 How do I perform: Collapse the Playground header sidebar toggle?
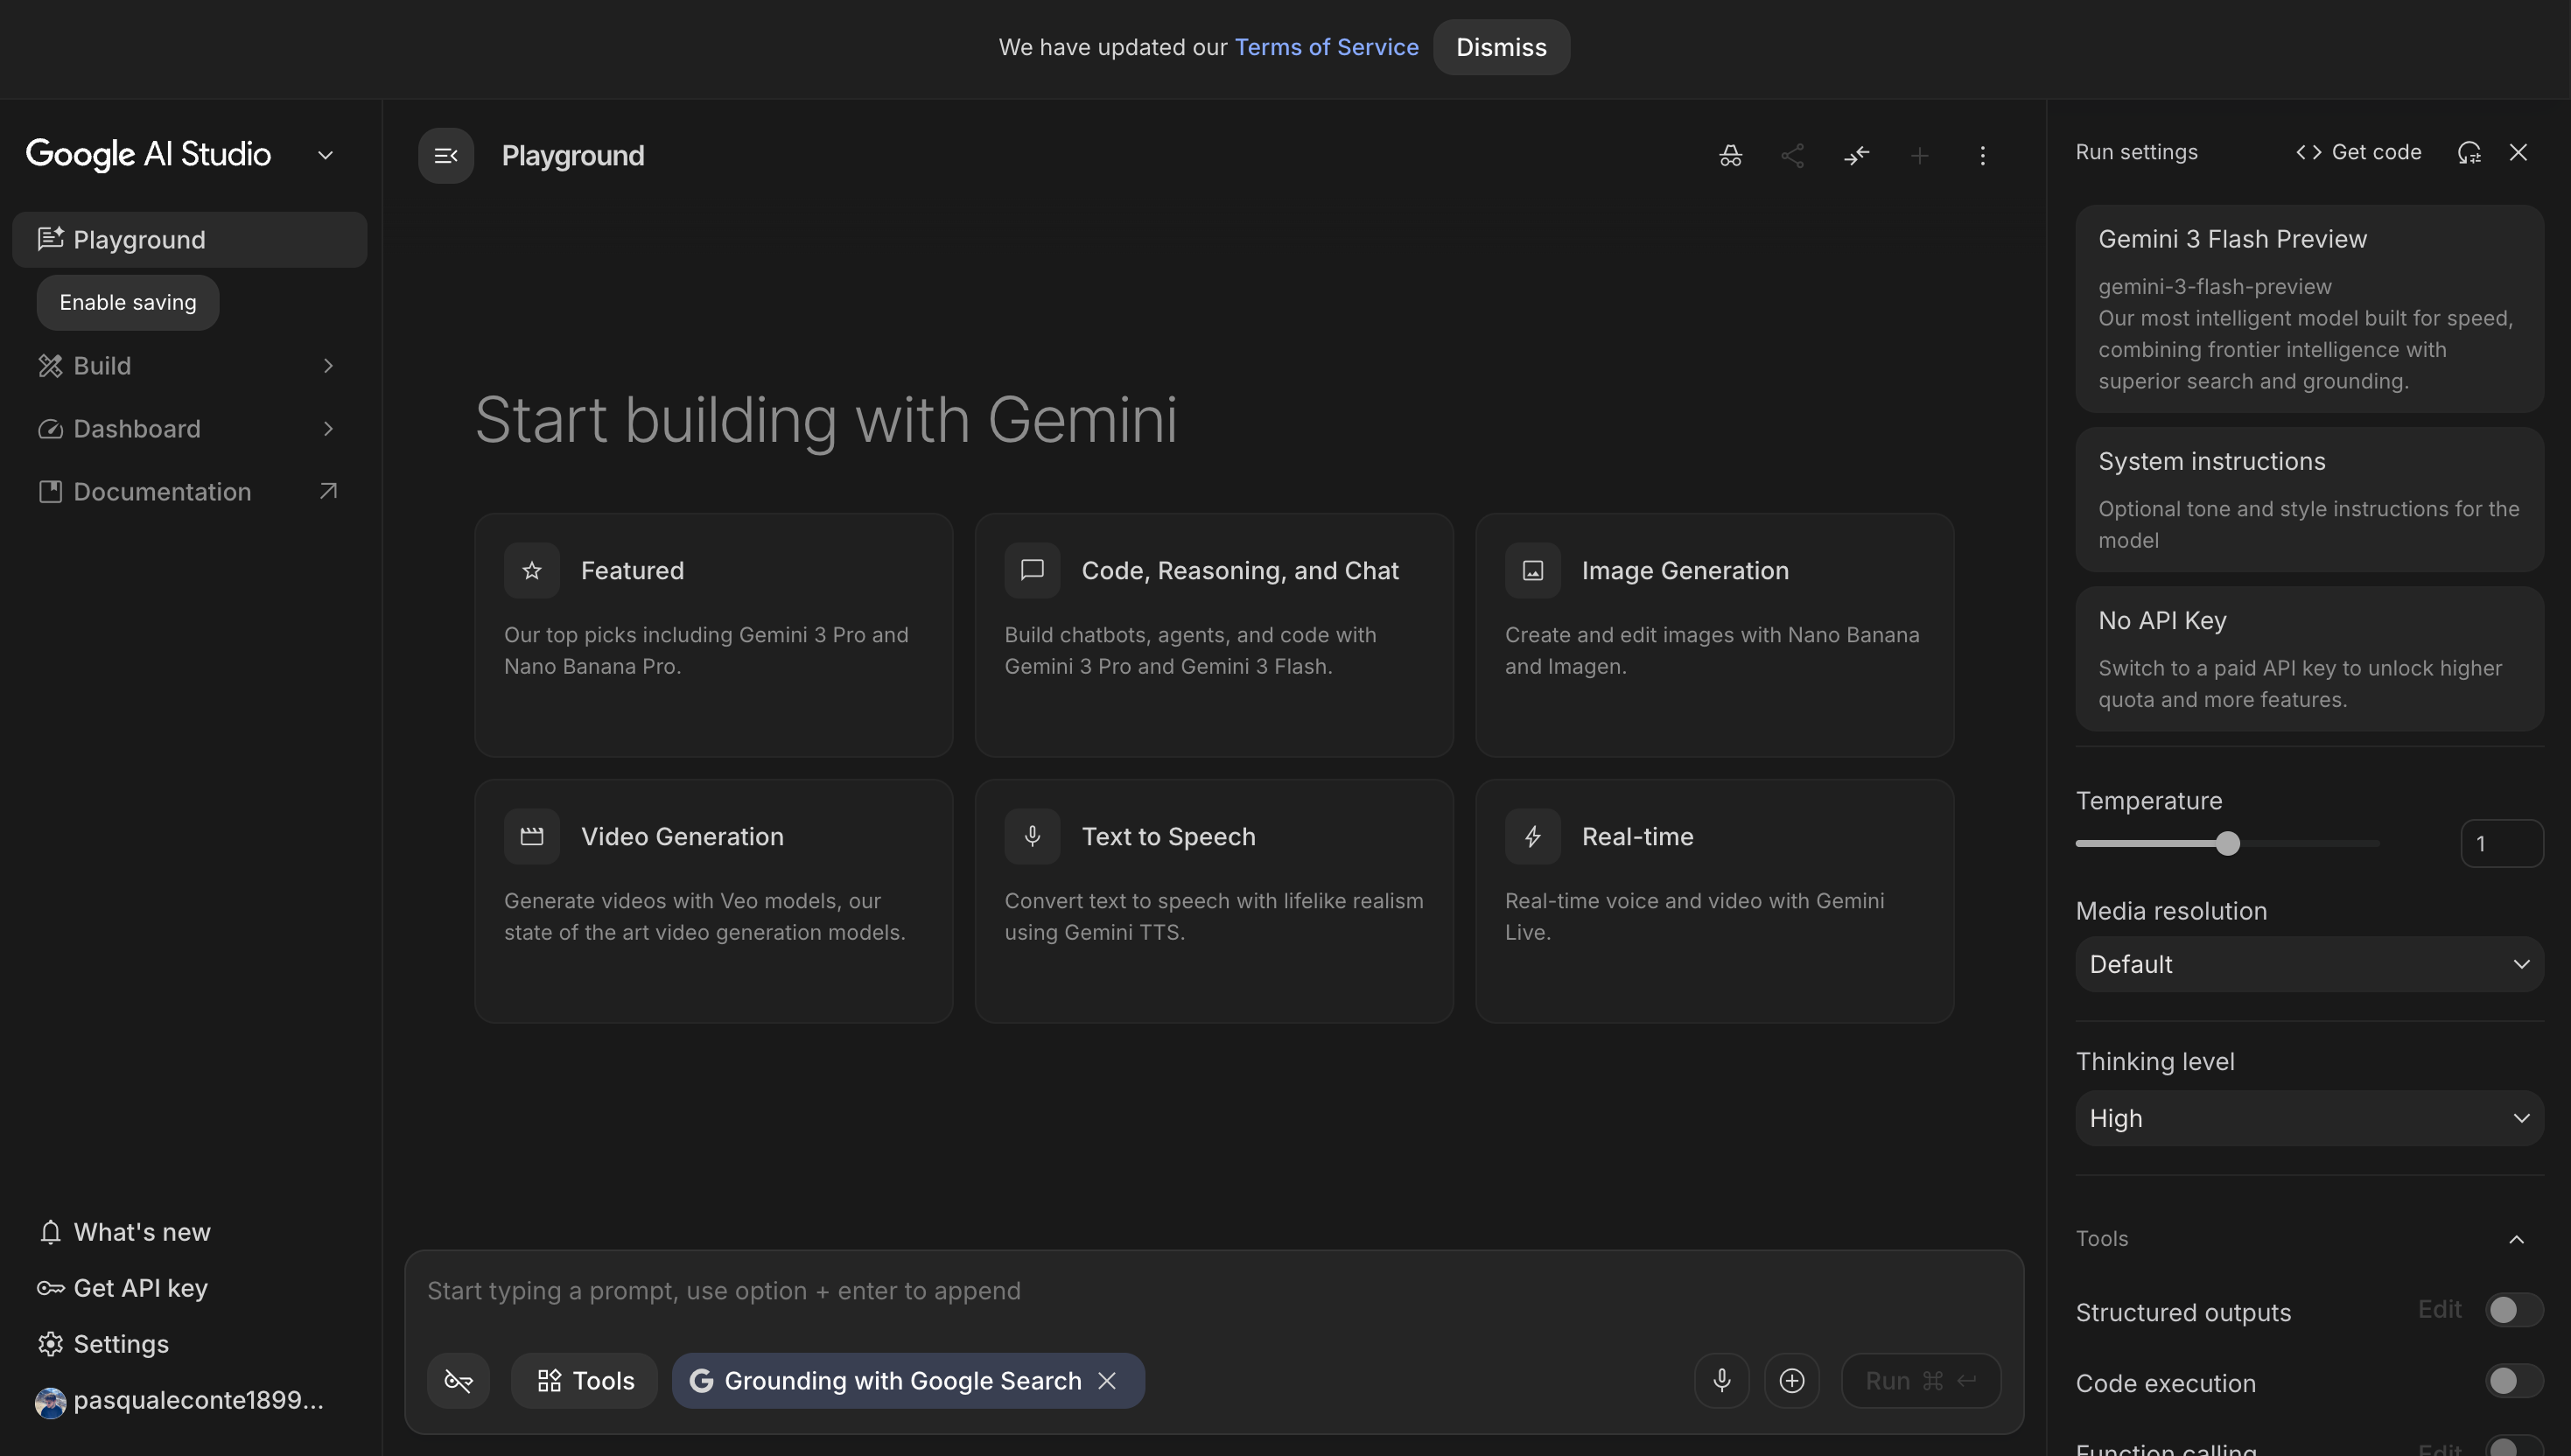(445, 155)
